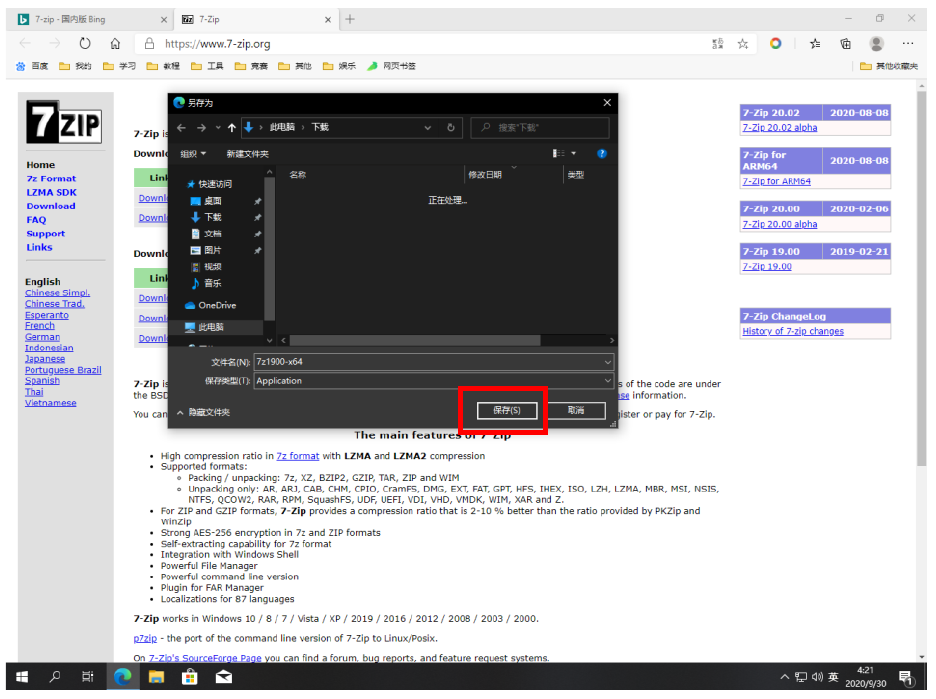This screenshot has width=936, height=699.
Task: Click the Save (保存) button
Action: (507, 411)
